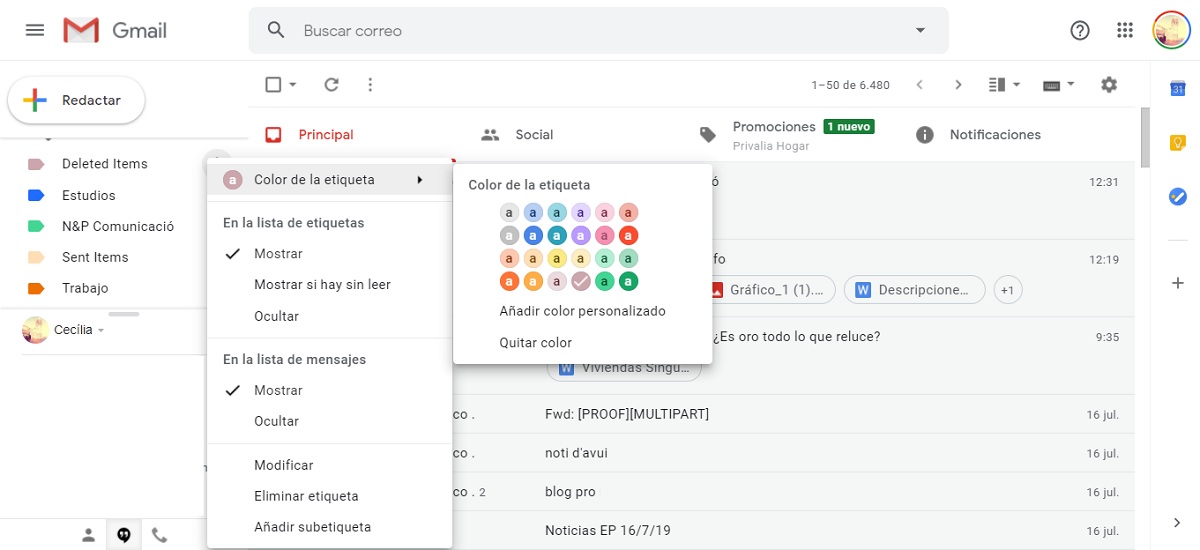
Task: Pick the dark green label color swatch
Action: pos(628,281)
